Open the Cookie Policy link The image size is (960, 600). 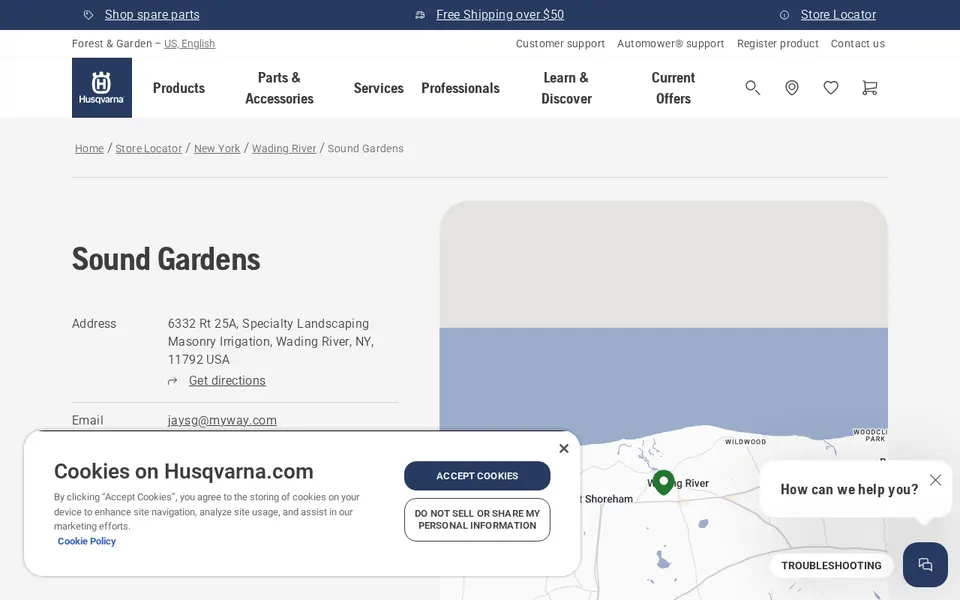pyautogui.click(x=86, y=541)
